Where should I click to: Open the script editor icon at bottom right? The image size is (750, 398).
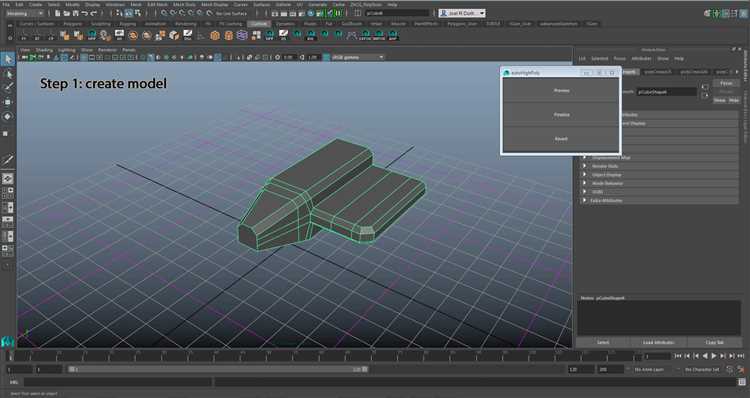click(742, 382)
